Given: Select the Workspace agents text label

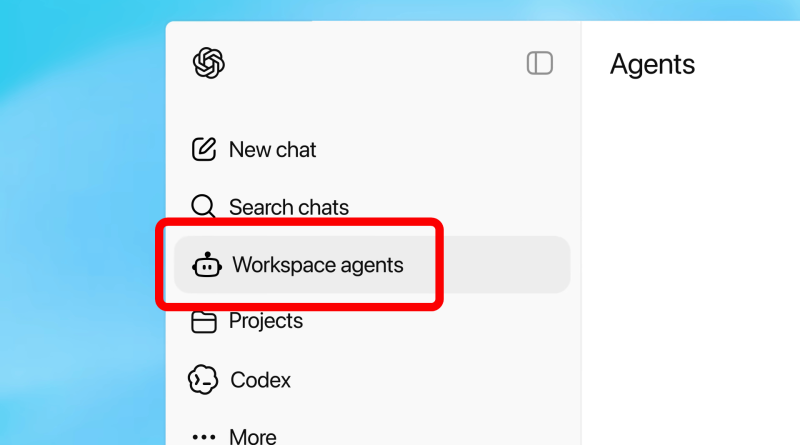Looking at the screenshot, I should coord(318,265).
